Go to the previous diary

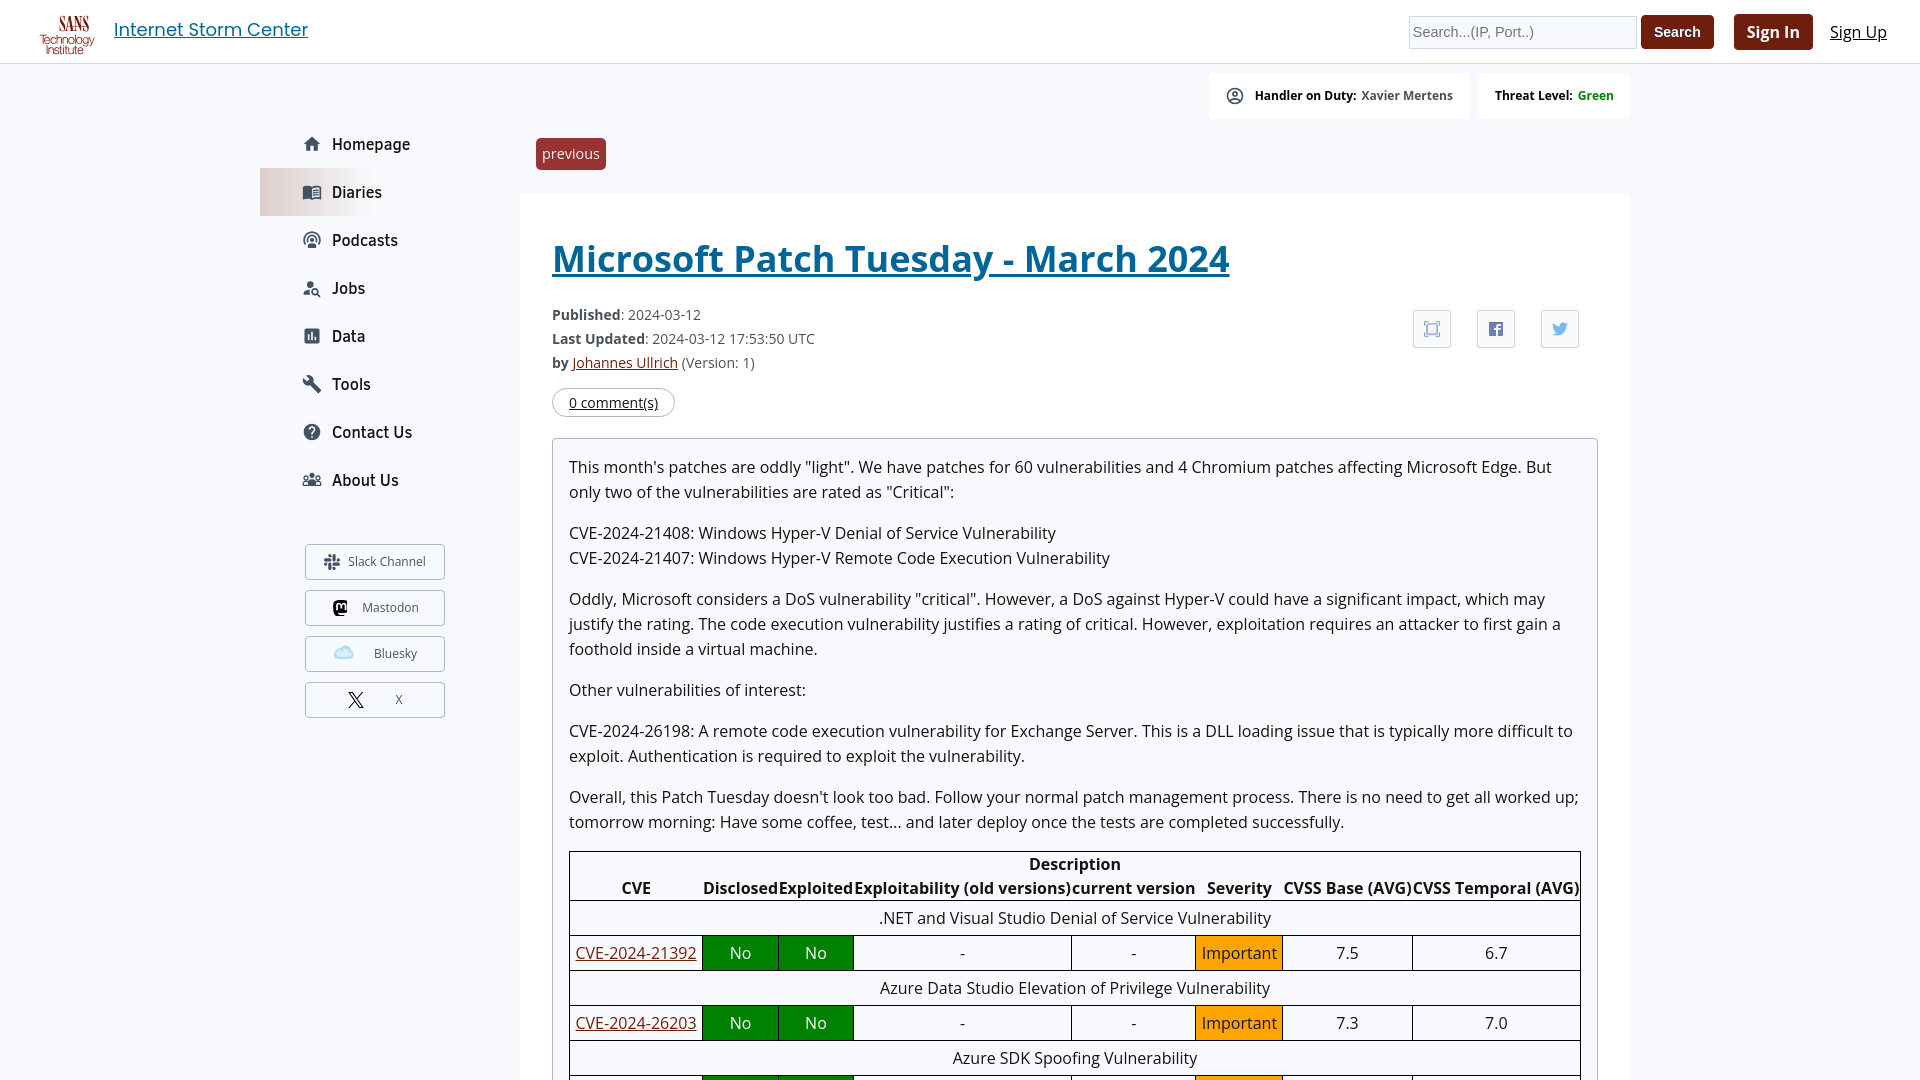571,154
